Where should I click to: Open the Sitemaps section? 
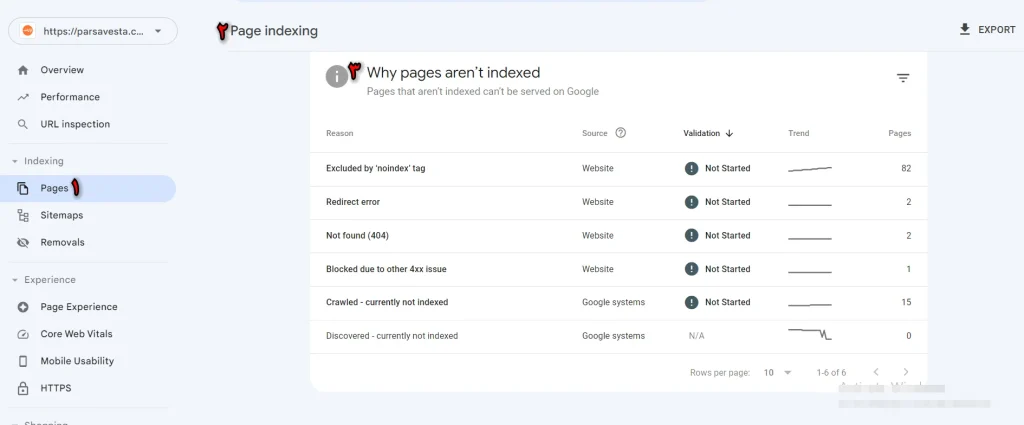(x=61, y=215)
